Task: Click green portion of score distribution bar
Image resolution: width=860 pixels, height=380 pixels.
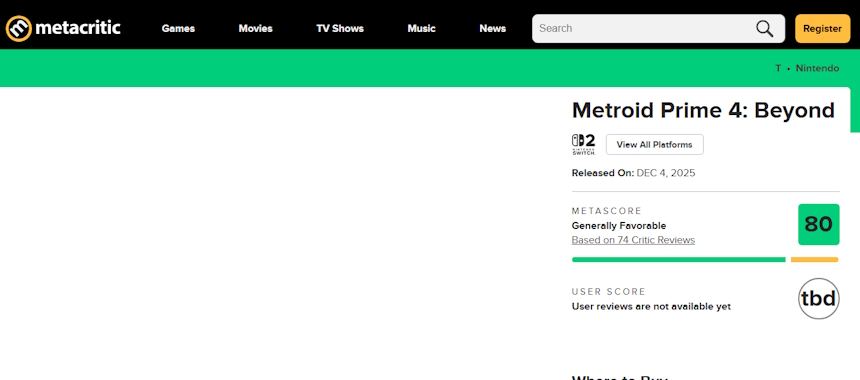Action: pos(678,260)
